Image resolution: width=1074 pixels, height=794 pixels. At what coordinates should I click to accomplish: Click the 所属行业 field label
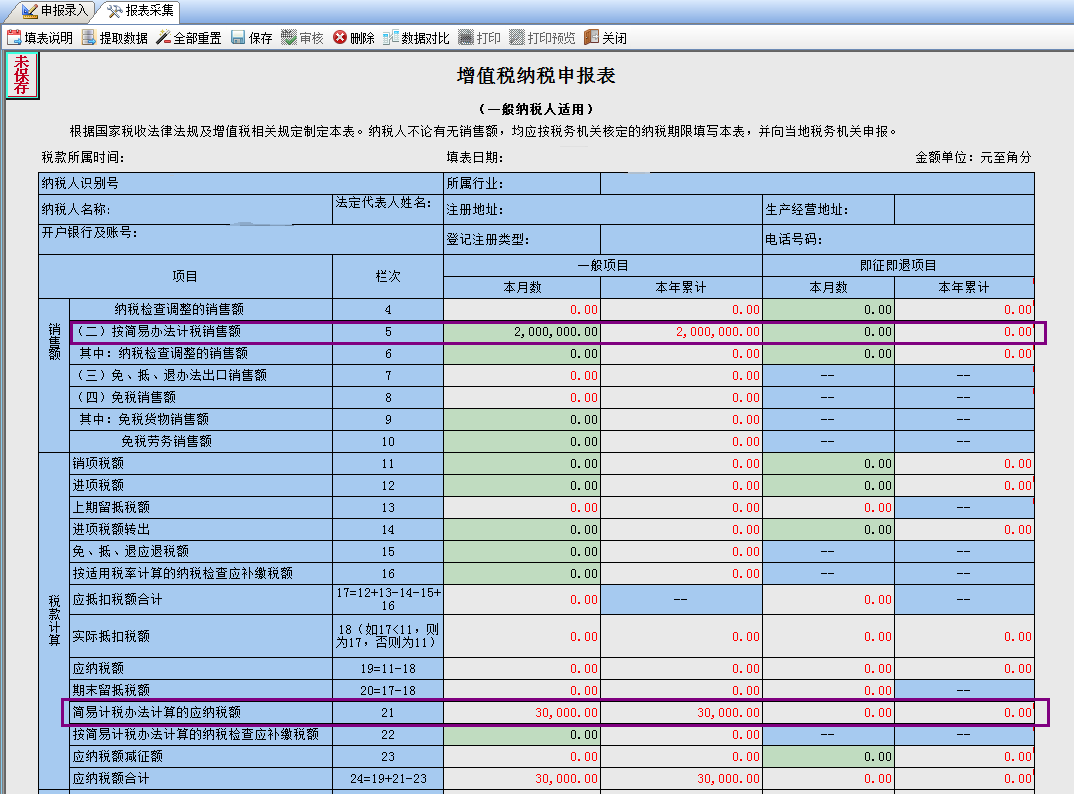coord(475,184)
